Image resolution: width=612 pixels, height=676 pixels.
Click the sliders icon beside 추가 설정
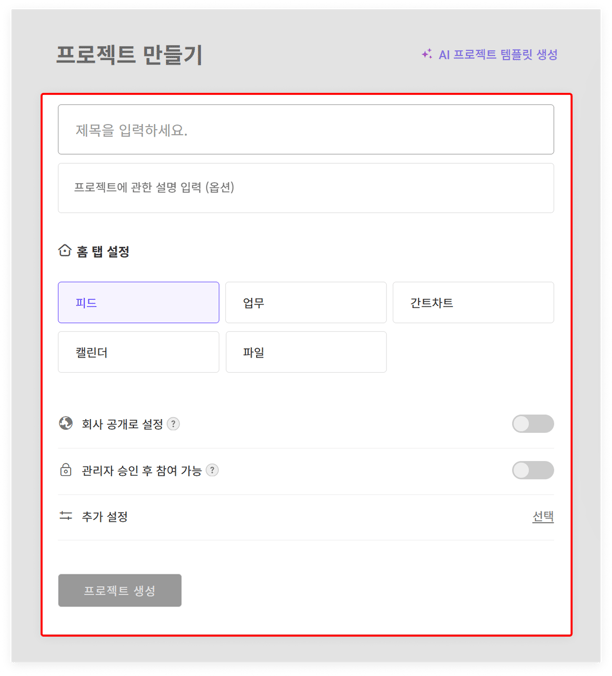tap(66, 517)
